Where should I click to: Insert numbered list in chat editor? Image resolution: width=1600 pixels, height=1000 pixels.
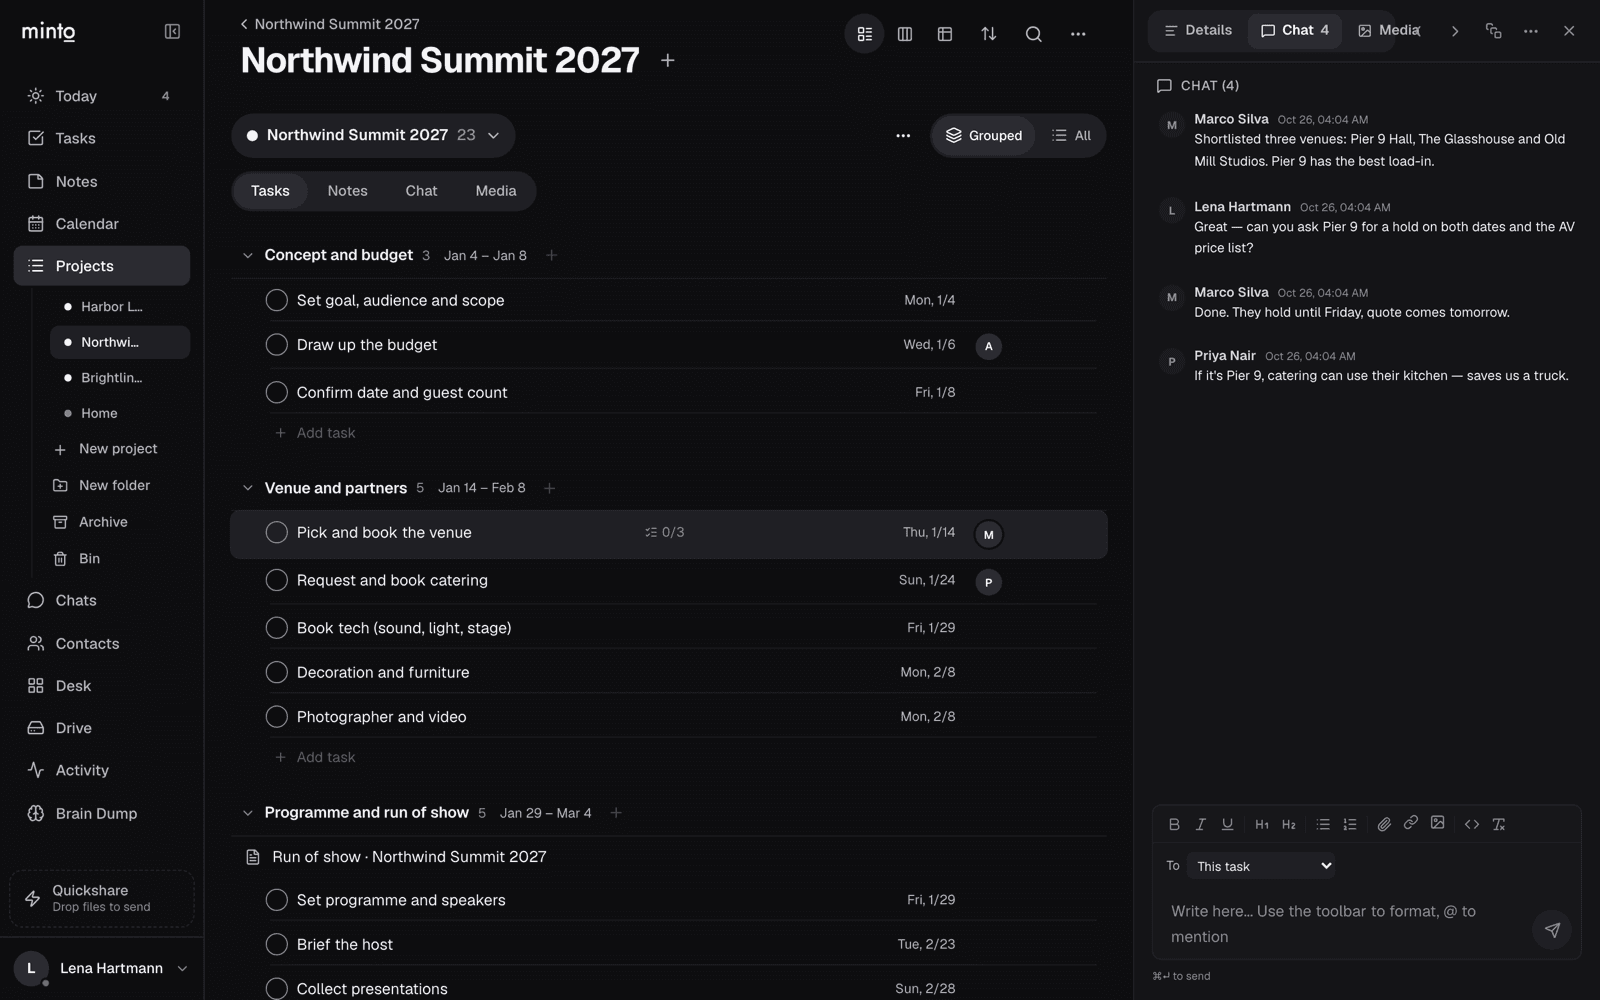(1350, 824)
